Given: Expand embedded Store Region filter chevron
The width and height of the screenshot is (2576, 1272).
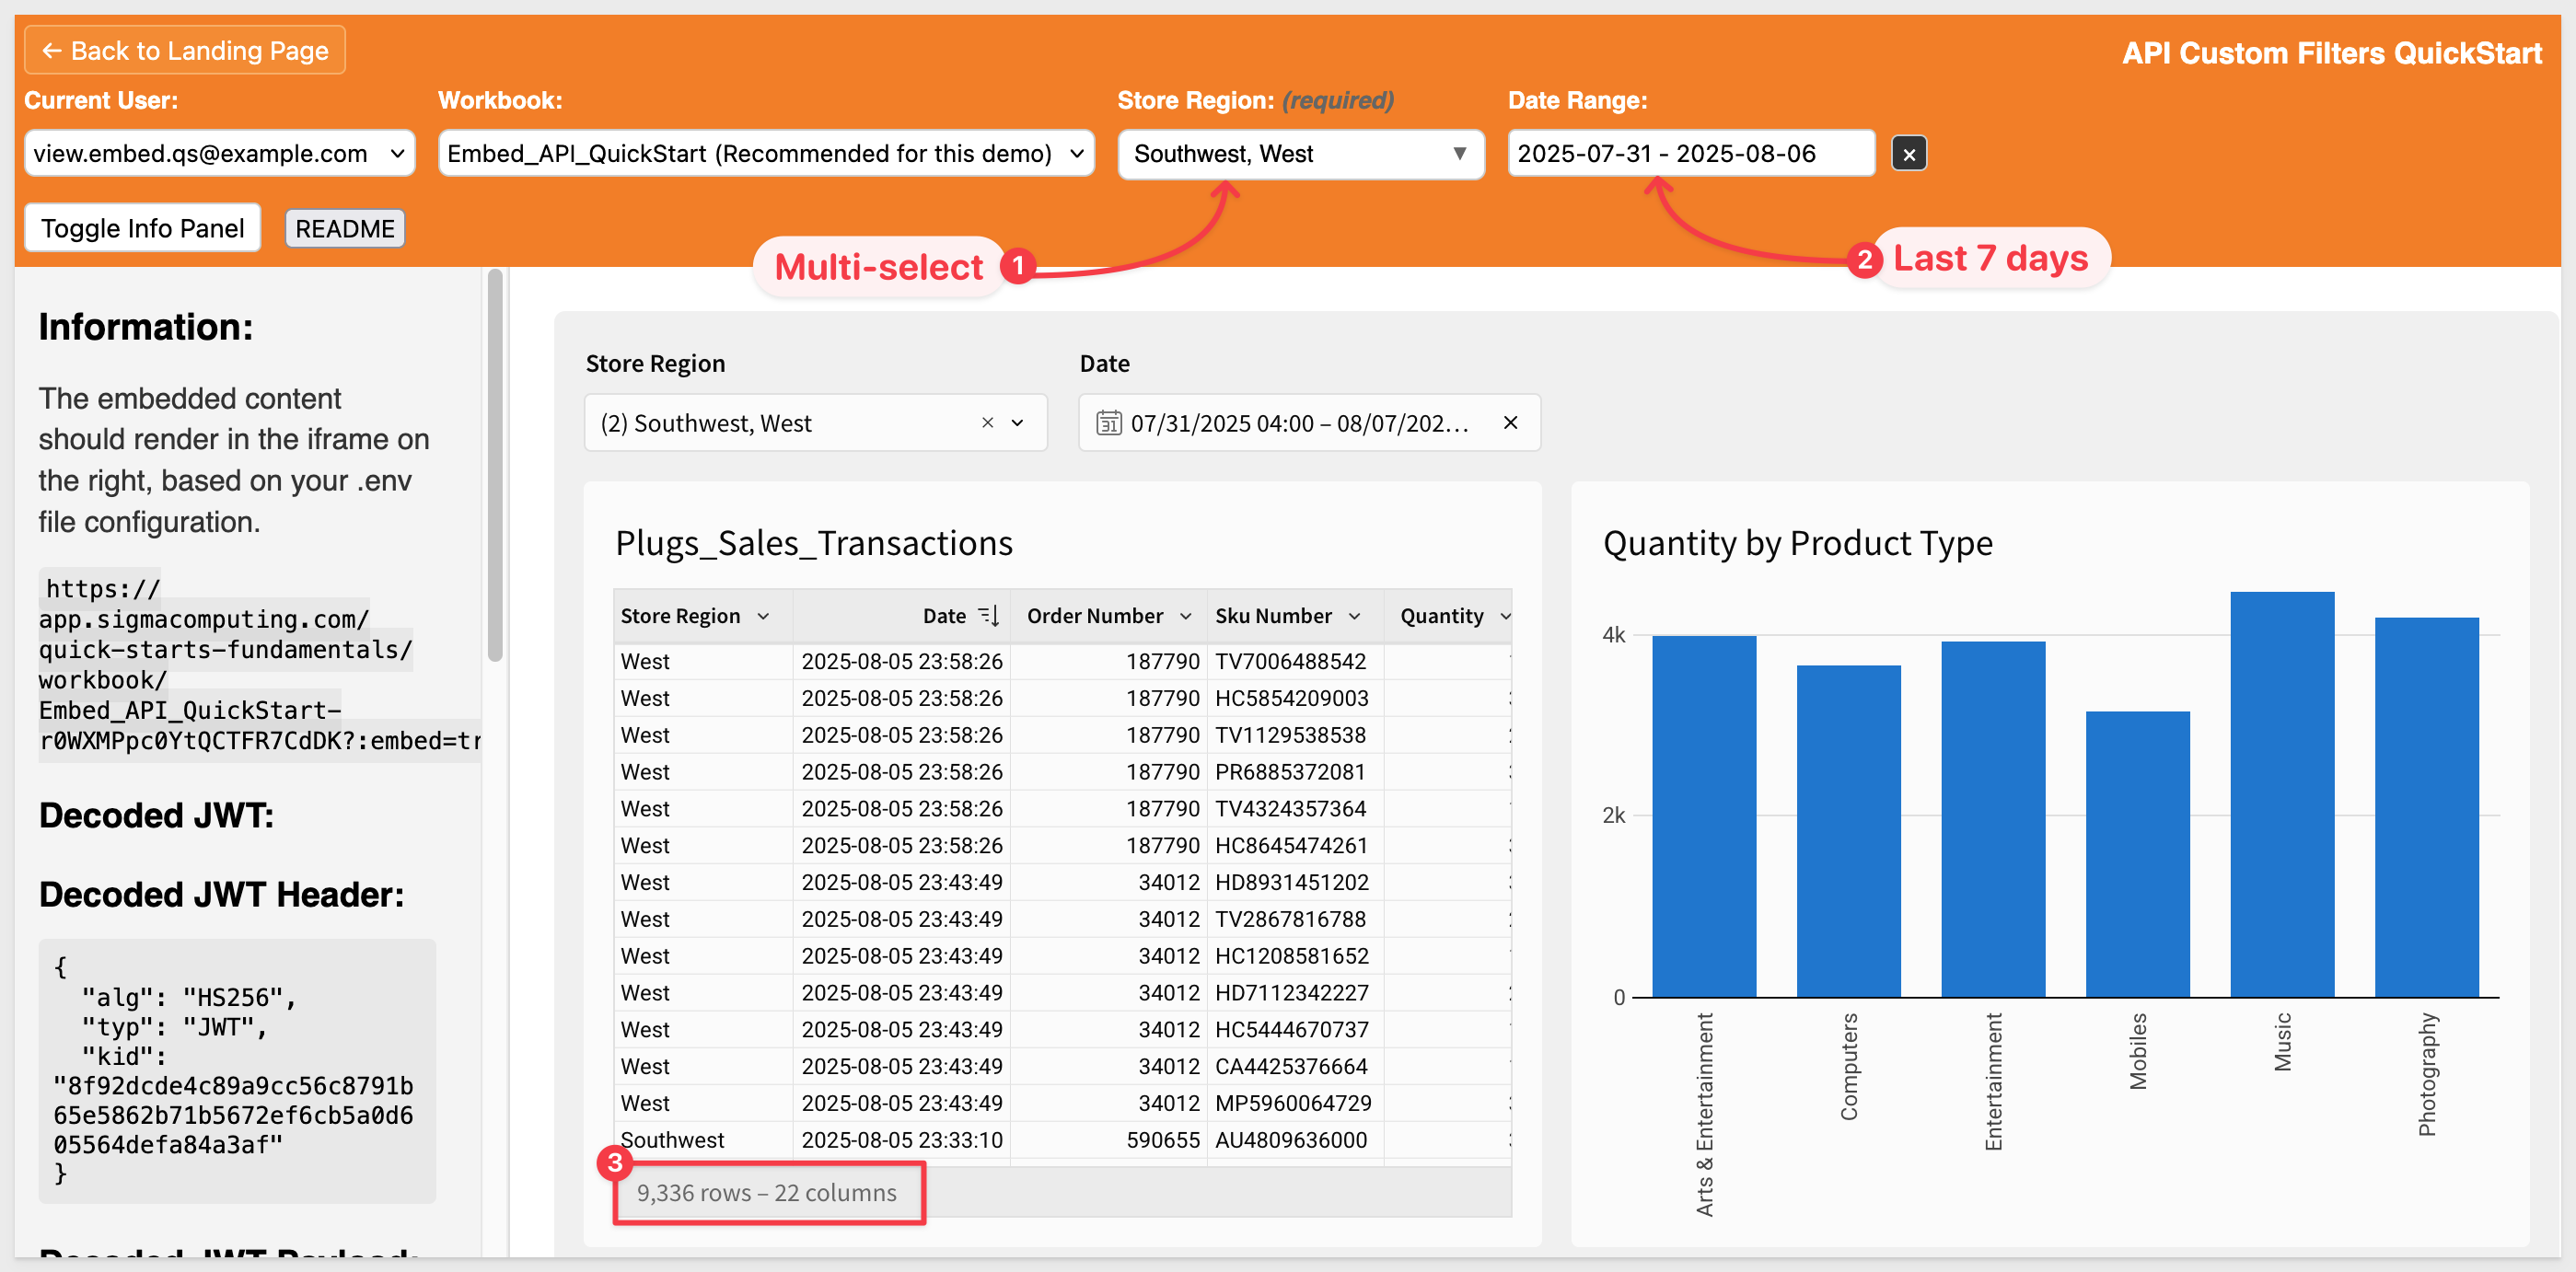Looking at the screenshot, I should [1018, 423].
